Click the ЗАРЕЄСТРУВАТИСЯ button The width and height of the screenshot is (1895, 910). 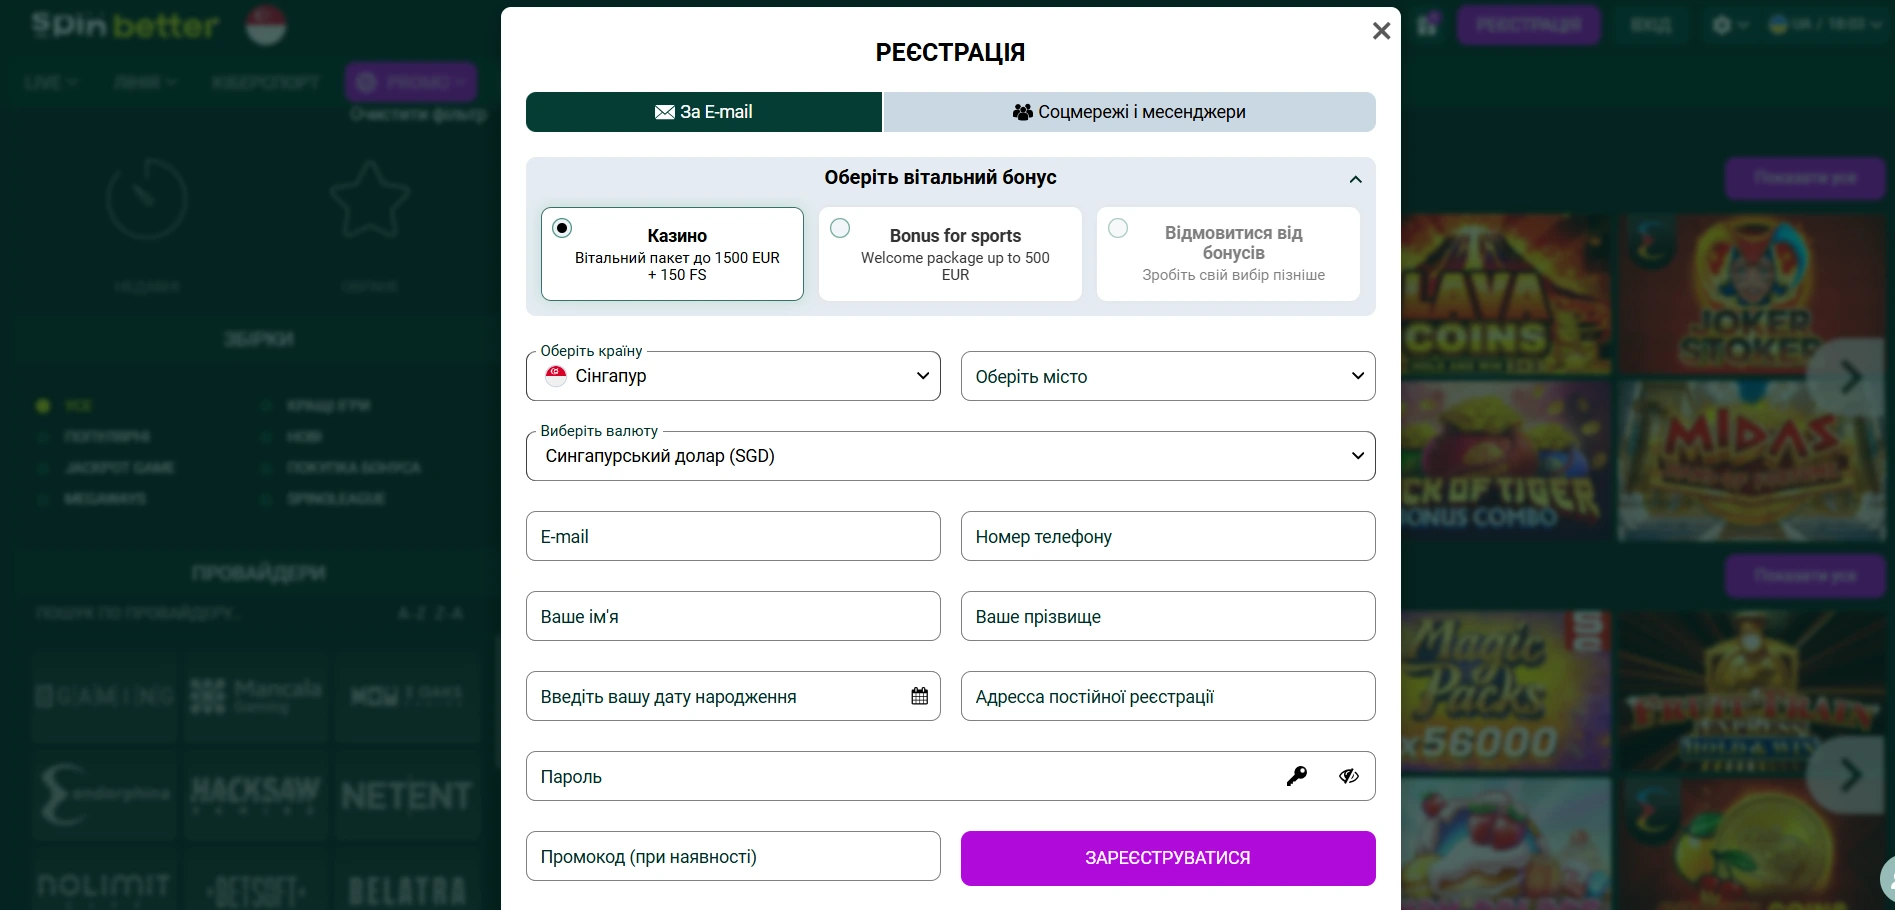pos(1167,858)
